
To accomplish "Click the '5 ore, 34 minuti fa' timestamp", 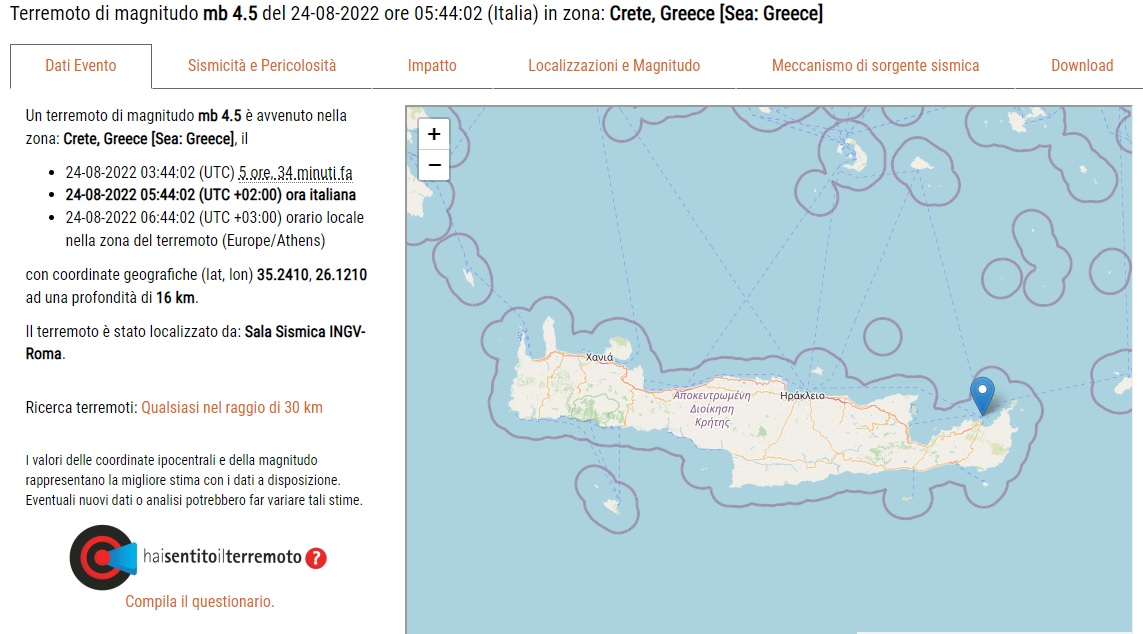I will 295,173.
